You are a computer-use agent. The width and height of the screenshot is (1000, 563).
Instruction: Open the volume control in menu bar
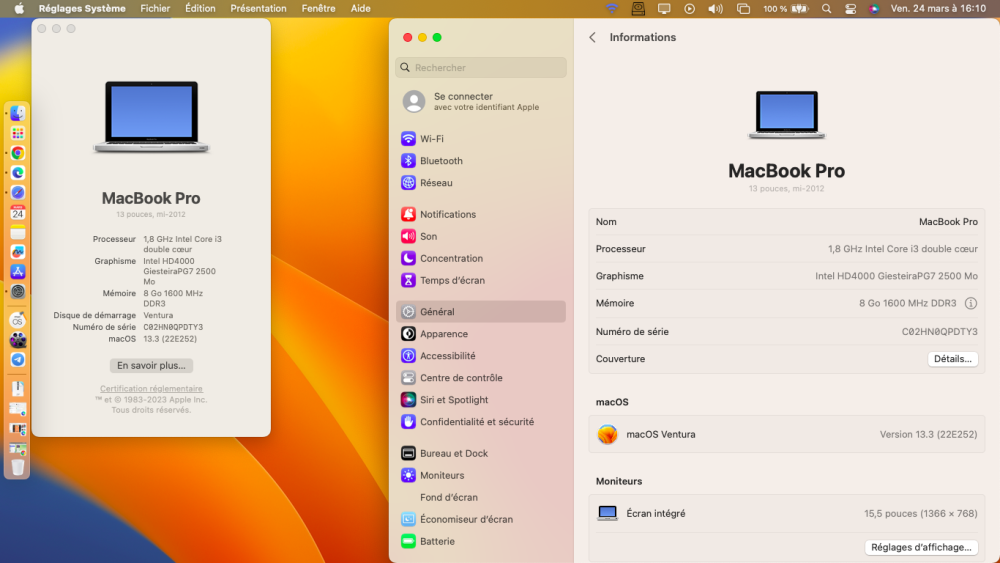[x=716, y=8]
